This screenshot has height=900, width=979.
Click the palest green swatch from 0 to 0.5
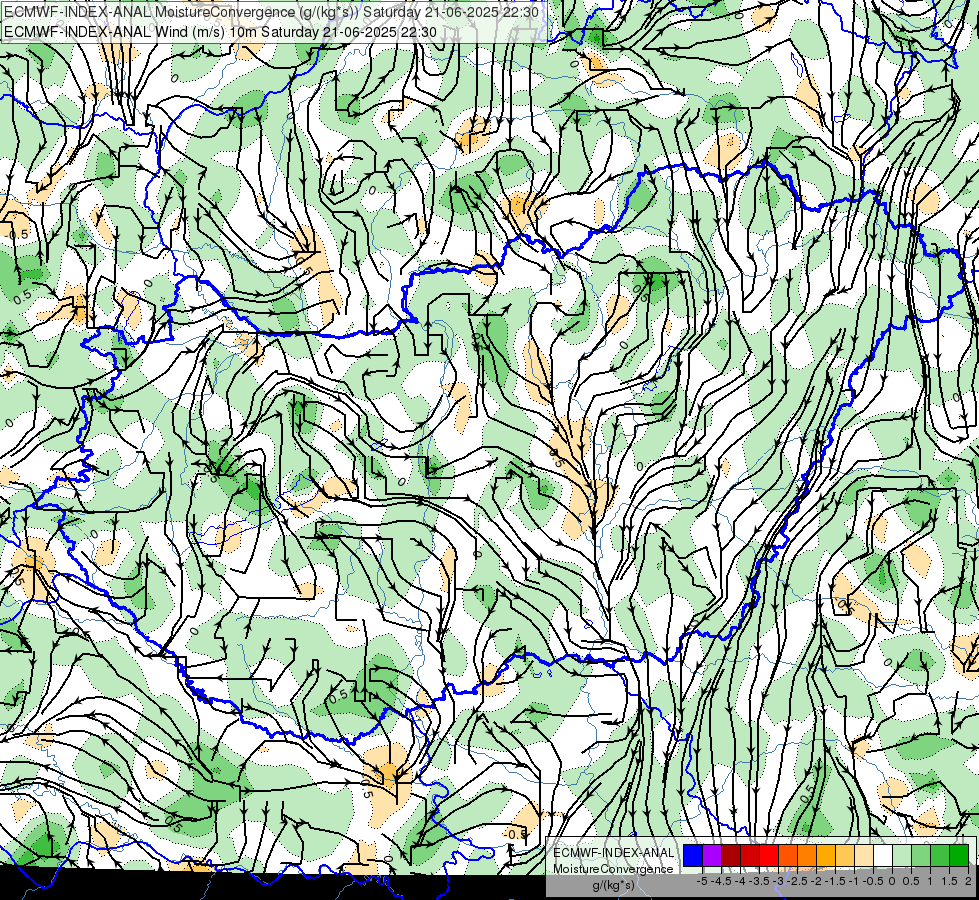[x=902, y=855]
